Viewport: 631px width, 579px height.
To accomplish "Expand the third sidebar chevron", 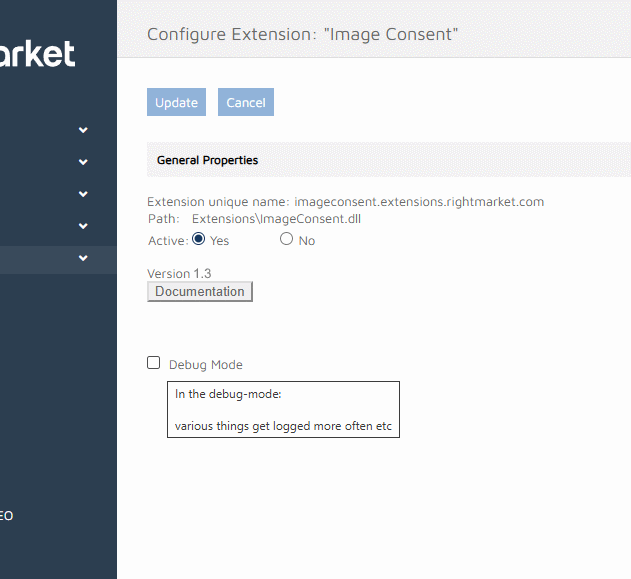I will point(83,194).
